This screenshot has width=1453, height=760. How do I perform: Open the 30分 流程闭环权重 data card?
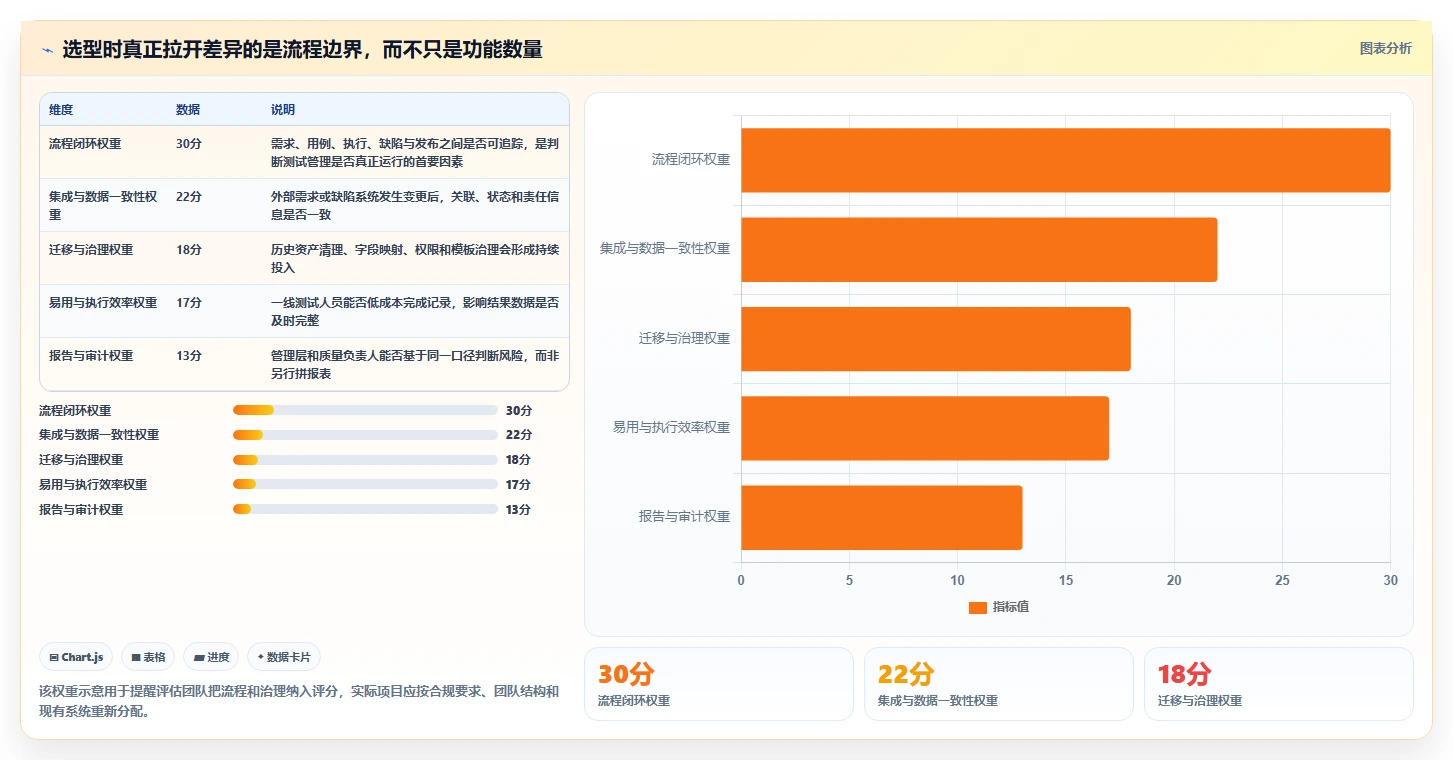pyautogui.click(x=718, y=684)
